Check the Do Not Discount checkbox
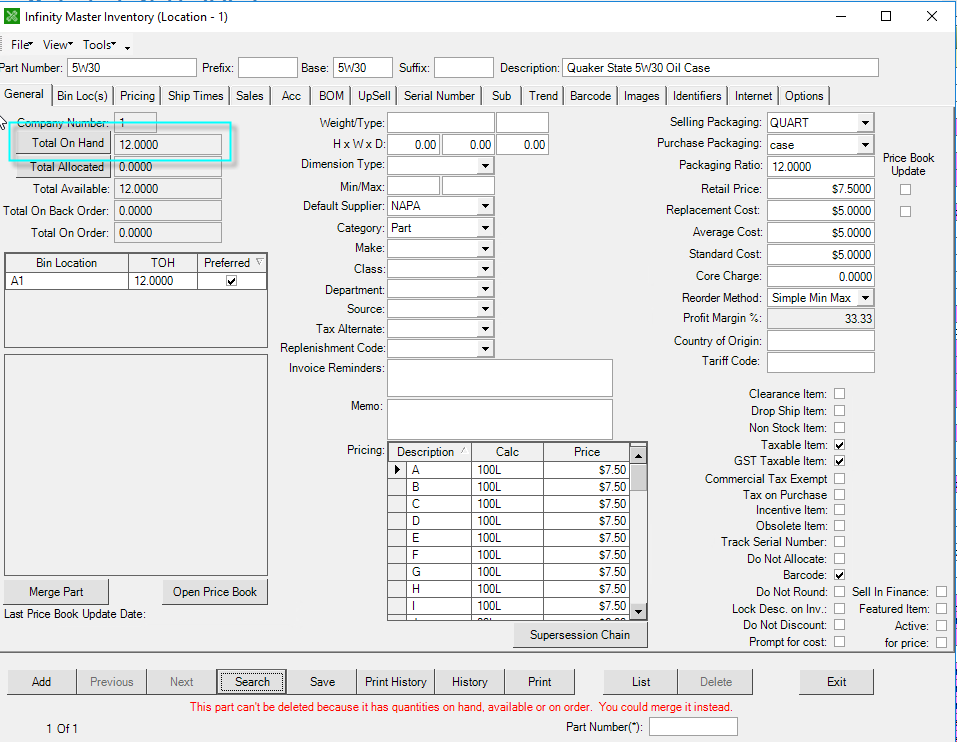The height and width of the screenshot is (742, 957). tap(839, 625)
